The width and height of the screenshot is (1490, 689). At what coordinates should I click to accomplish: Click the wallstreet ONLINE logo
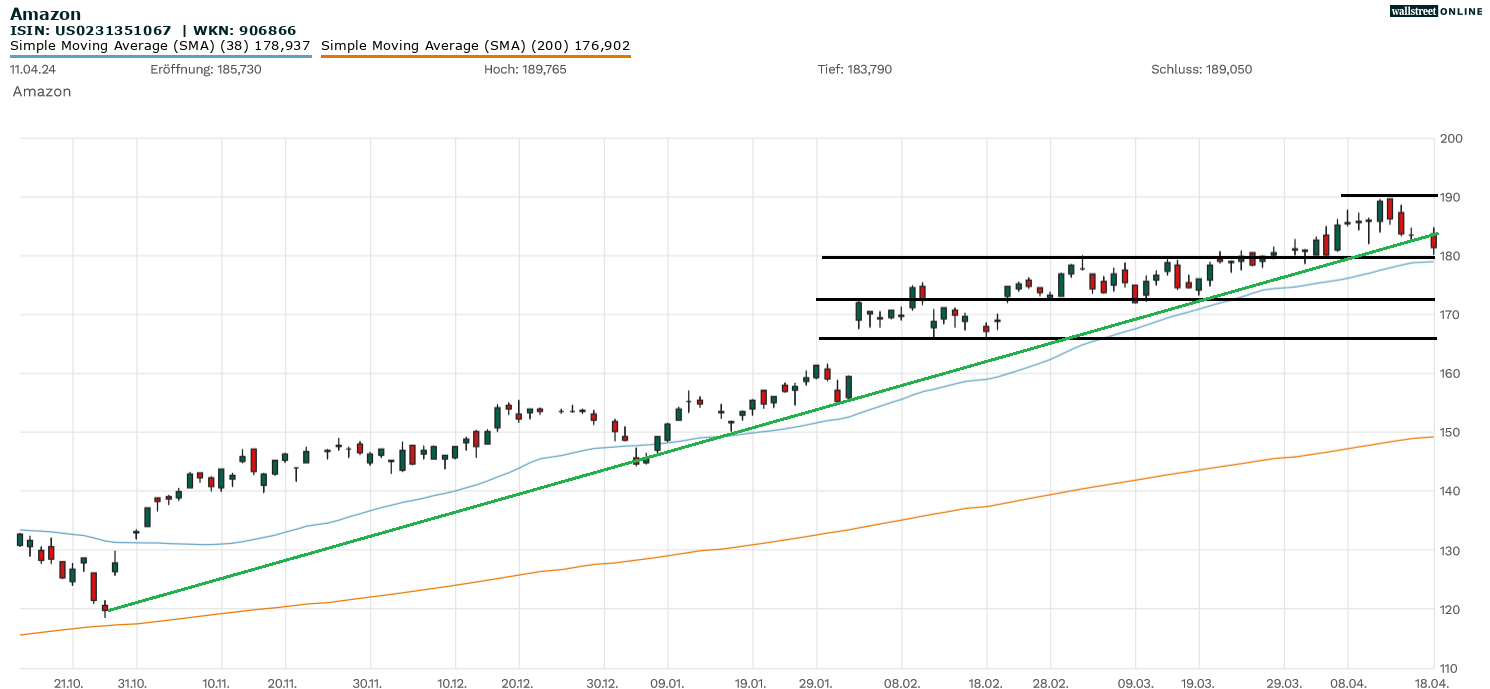point(1436,11)
